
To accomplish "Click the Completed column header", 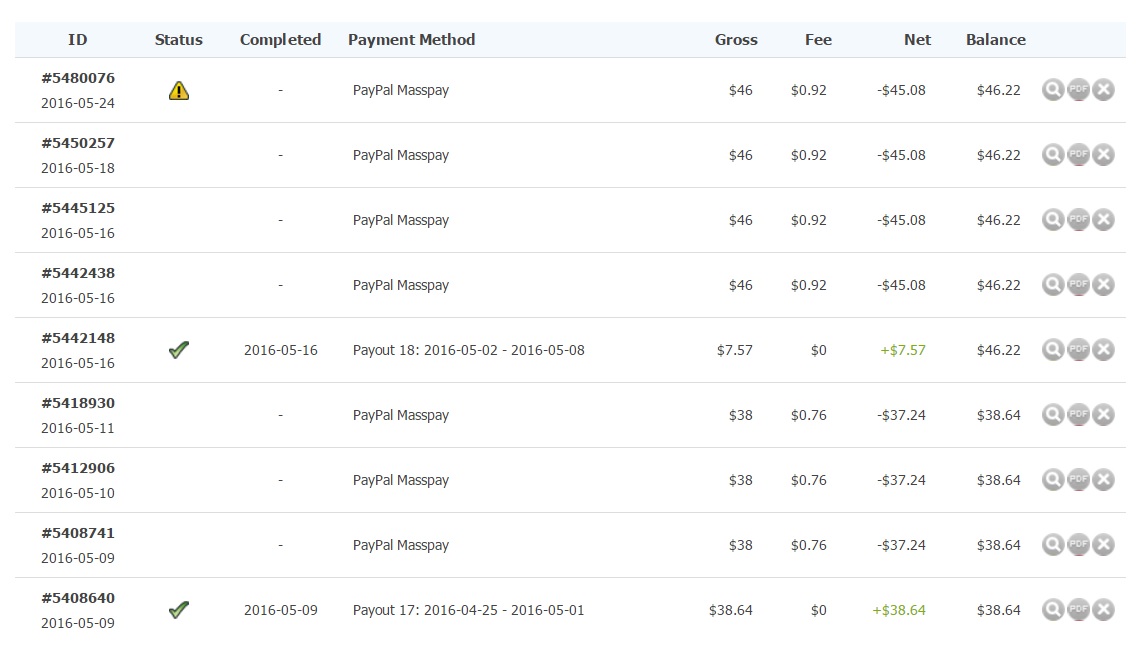I will pos(280,40).
